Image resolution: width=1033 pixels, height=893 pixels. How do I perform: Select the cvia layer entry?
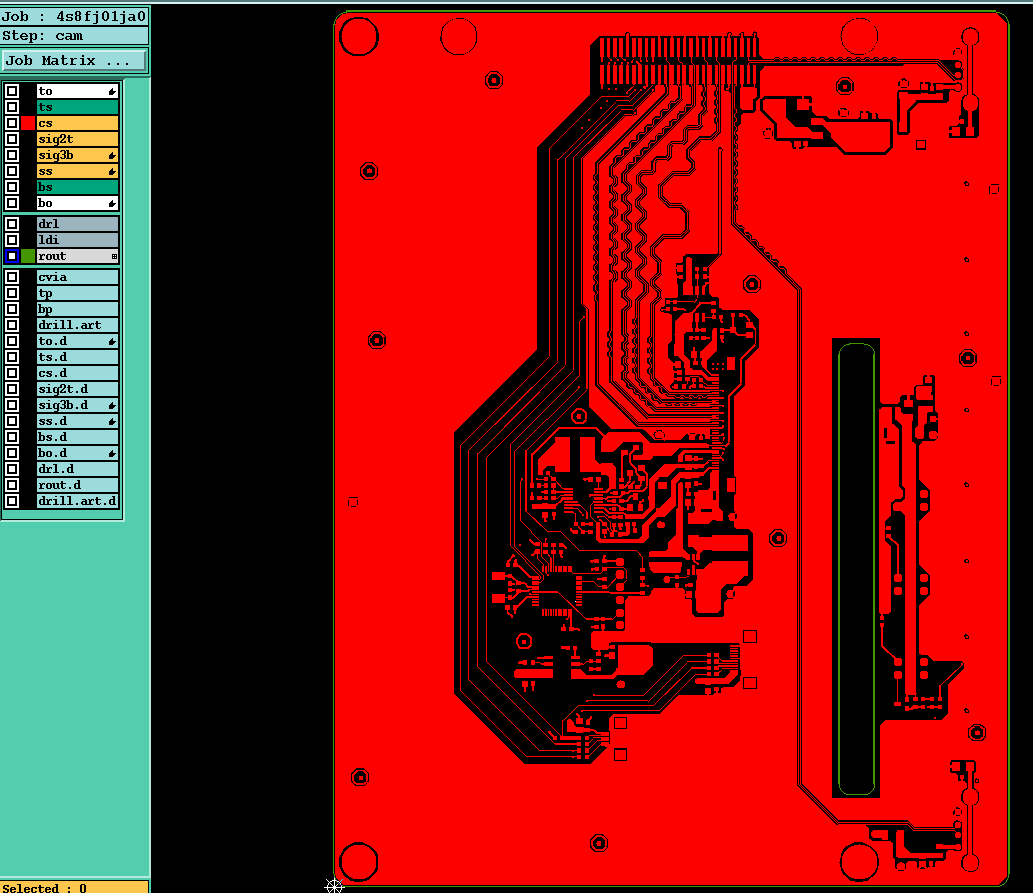click(78, 277)
